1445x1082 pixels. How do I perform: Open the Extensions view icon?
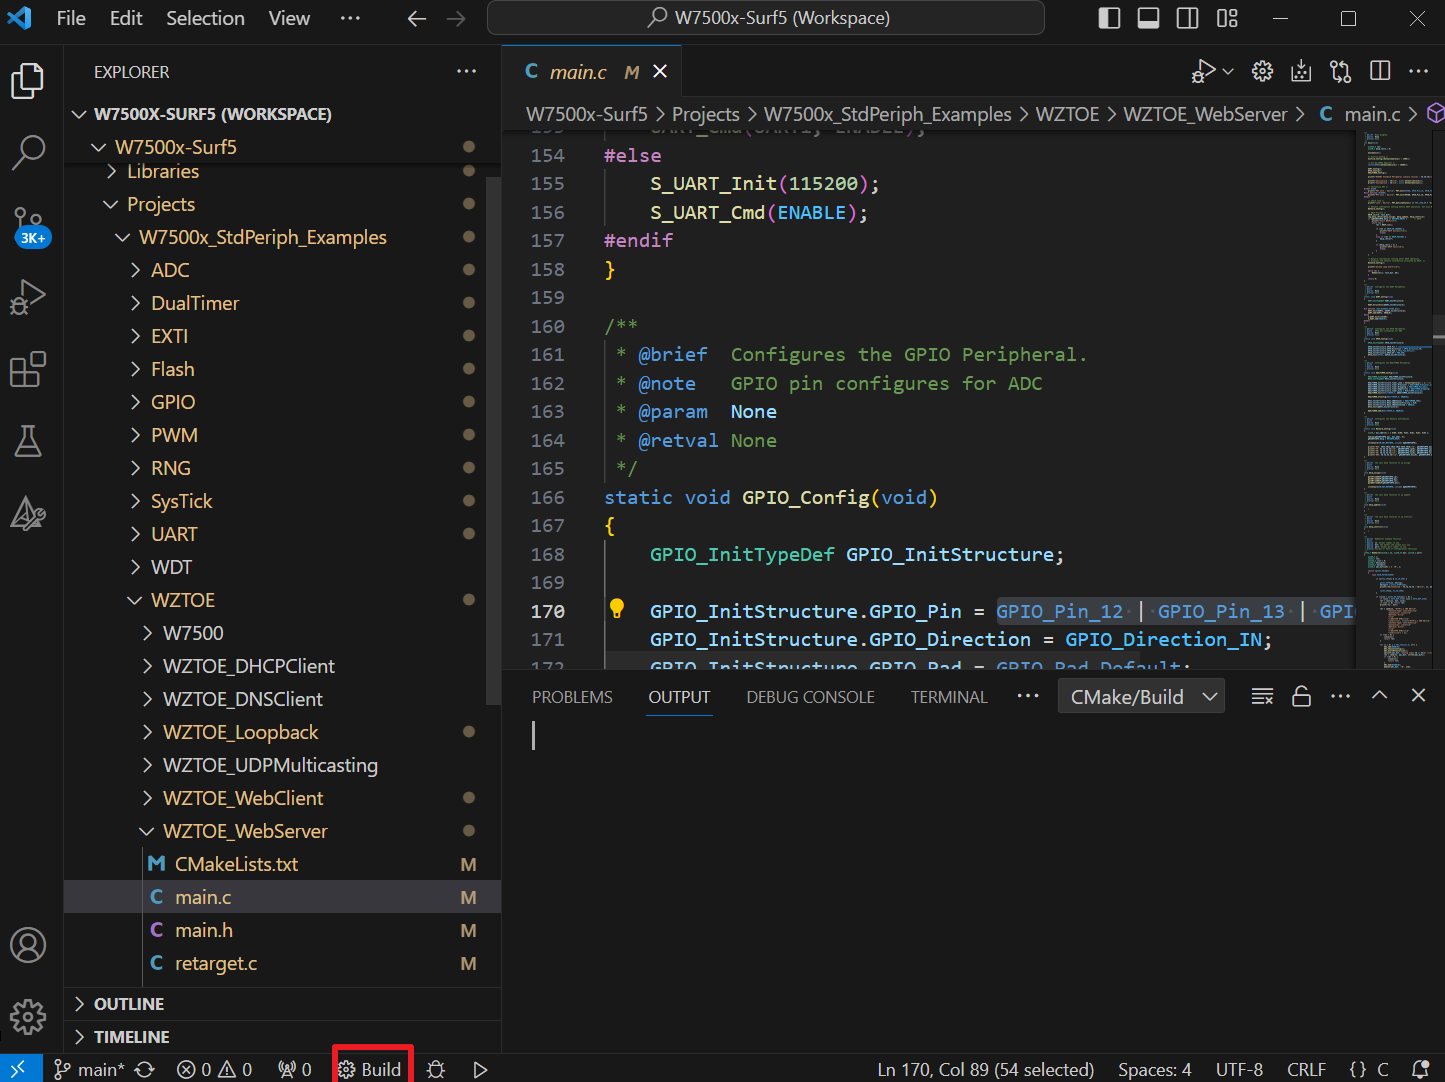point(28,369)
